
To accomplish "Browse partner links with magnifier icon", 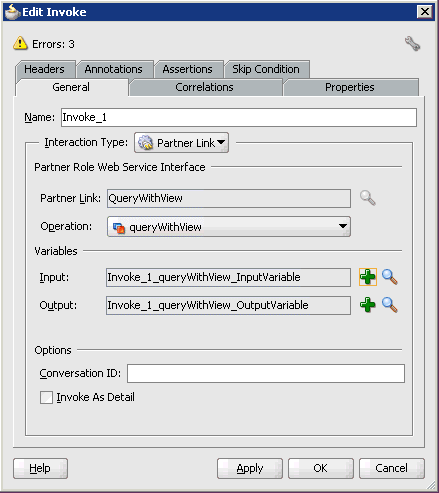I will (x=368, y=198).
